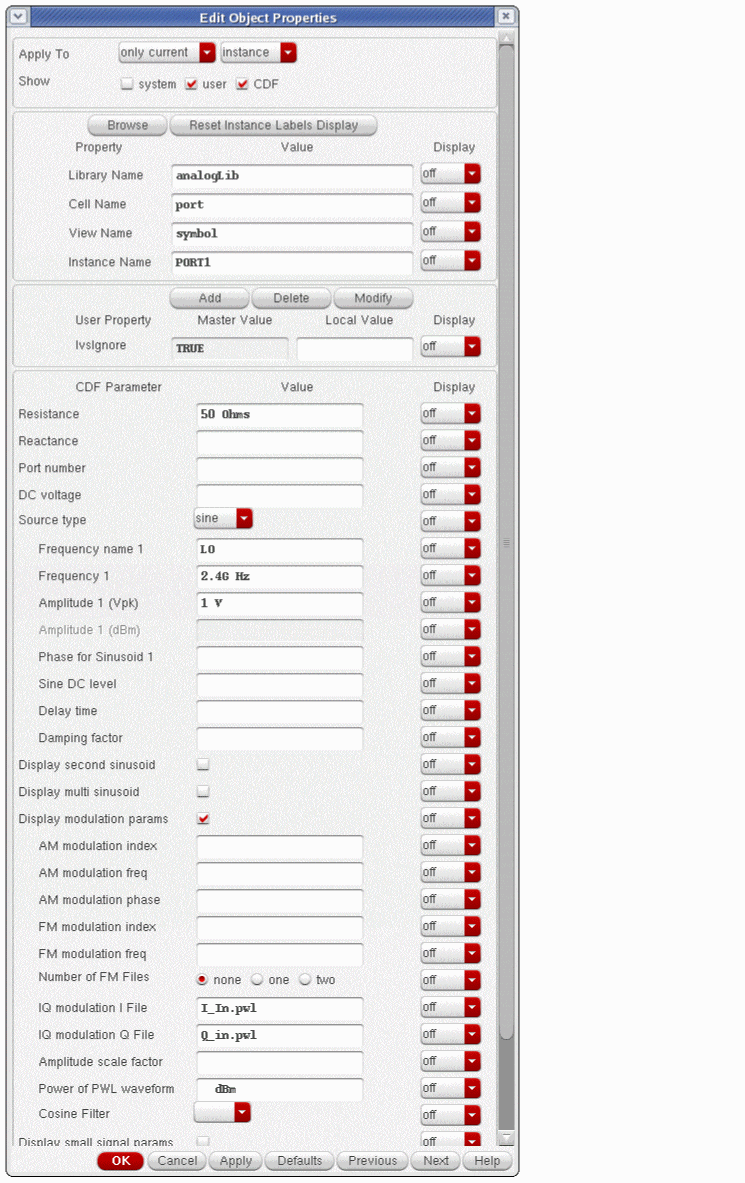Click the AM modulation index field
This screenshot has width=745, height=1183.
coord(279,847)
